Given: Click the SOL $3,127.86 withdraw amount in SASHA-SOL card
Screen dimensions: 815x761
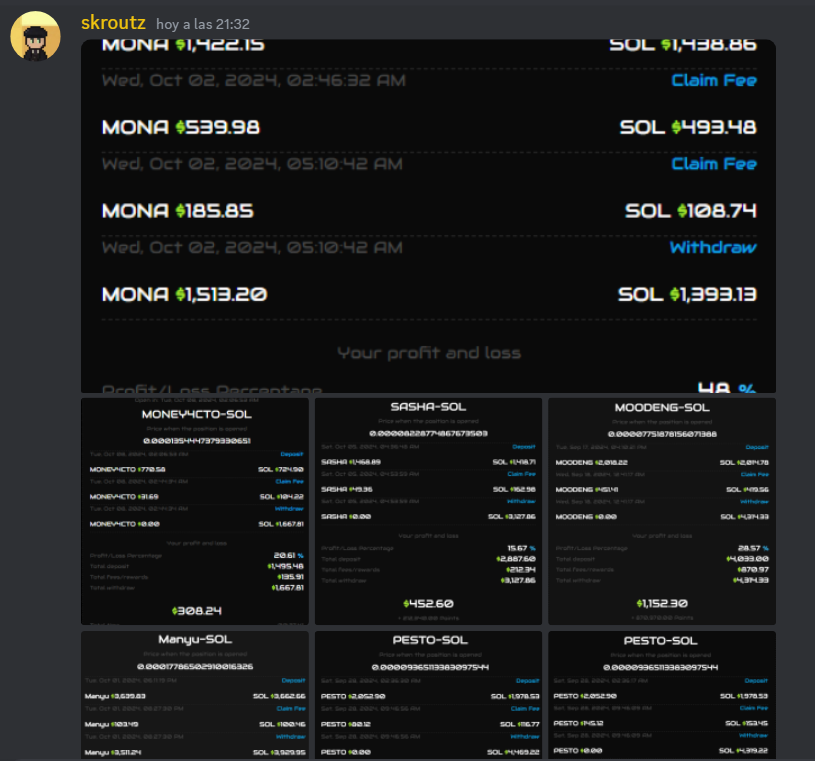Looking at the screenshot, I should click(x=511, y=517).
